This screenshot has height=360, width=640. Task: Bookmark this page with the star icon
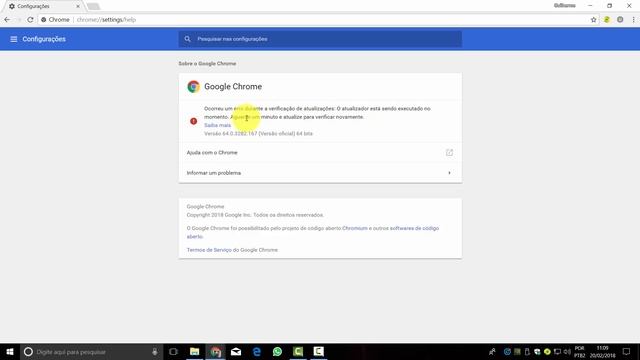coord(593,20)
